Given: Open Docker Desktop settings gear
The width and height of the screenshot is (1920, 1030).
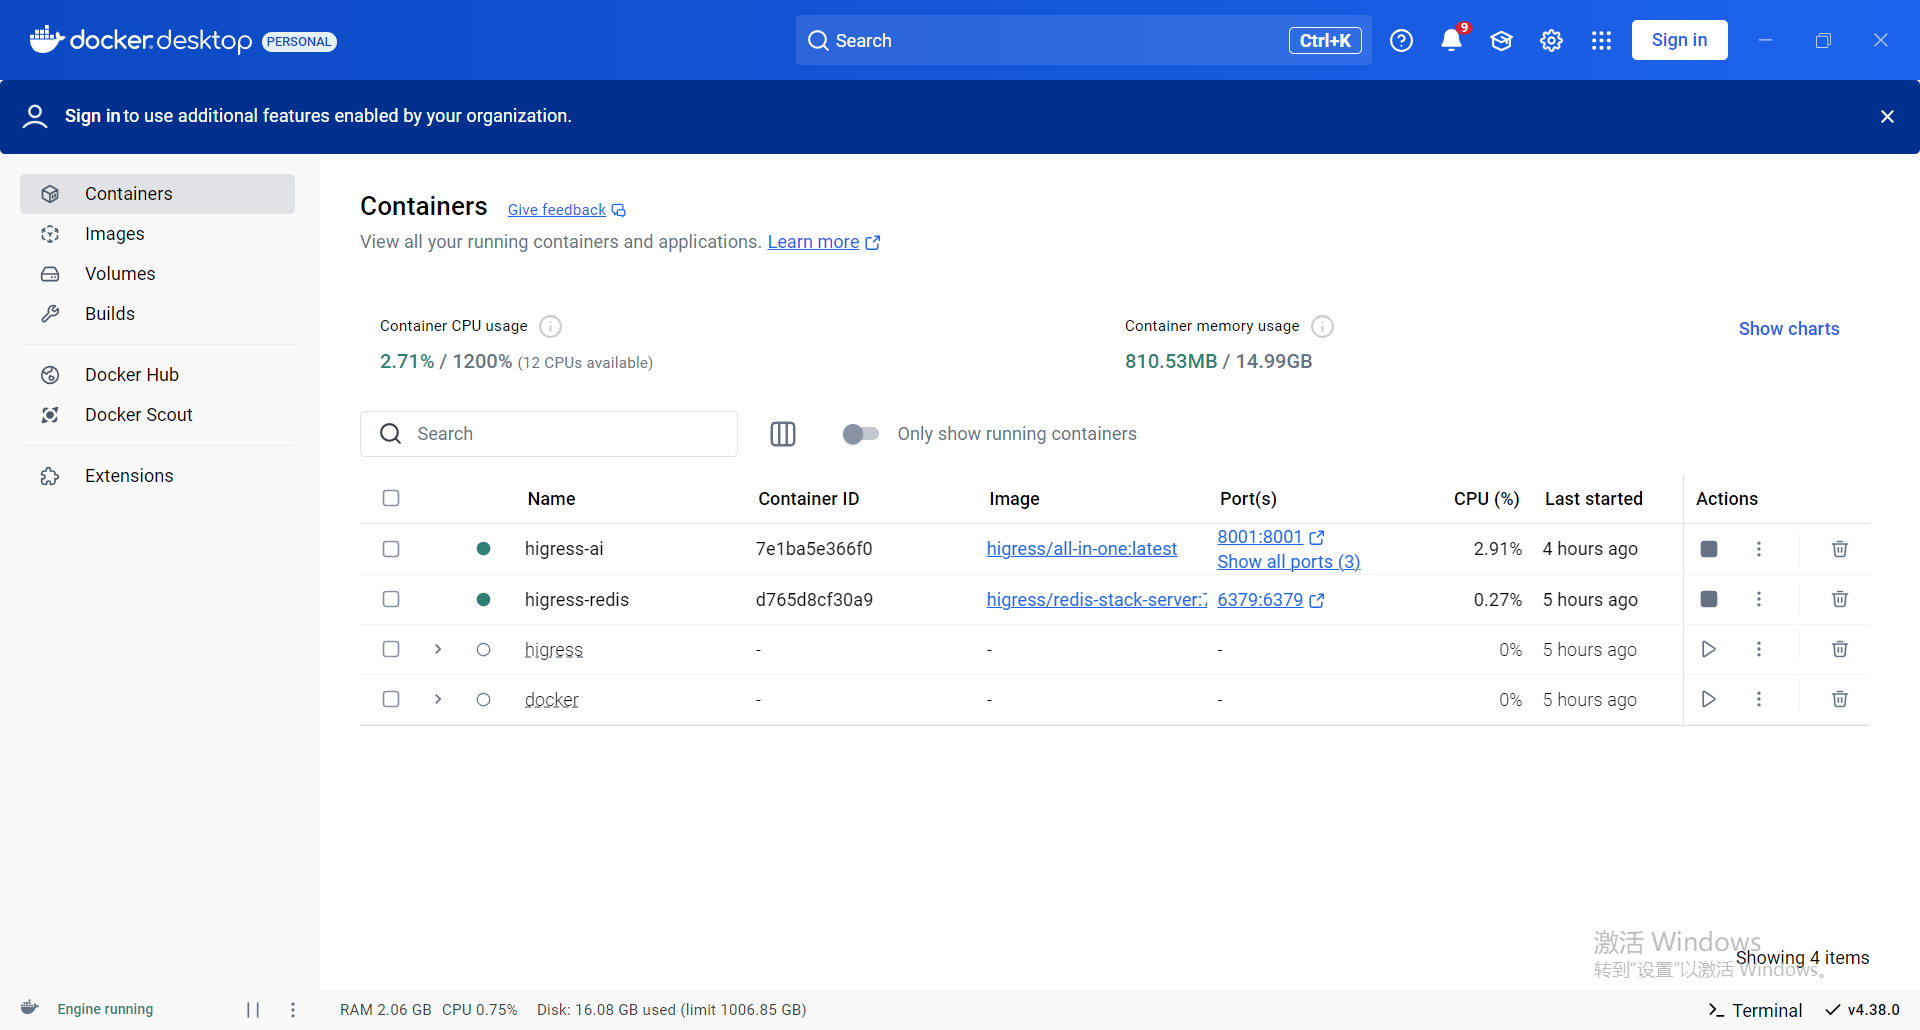Looking at the screenshot, I should [1551, 41].
